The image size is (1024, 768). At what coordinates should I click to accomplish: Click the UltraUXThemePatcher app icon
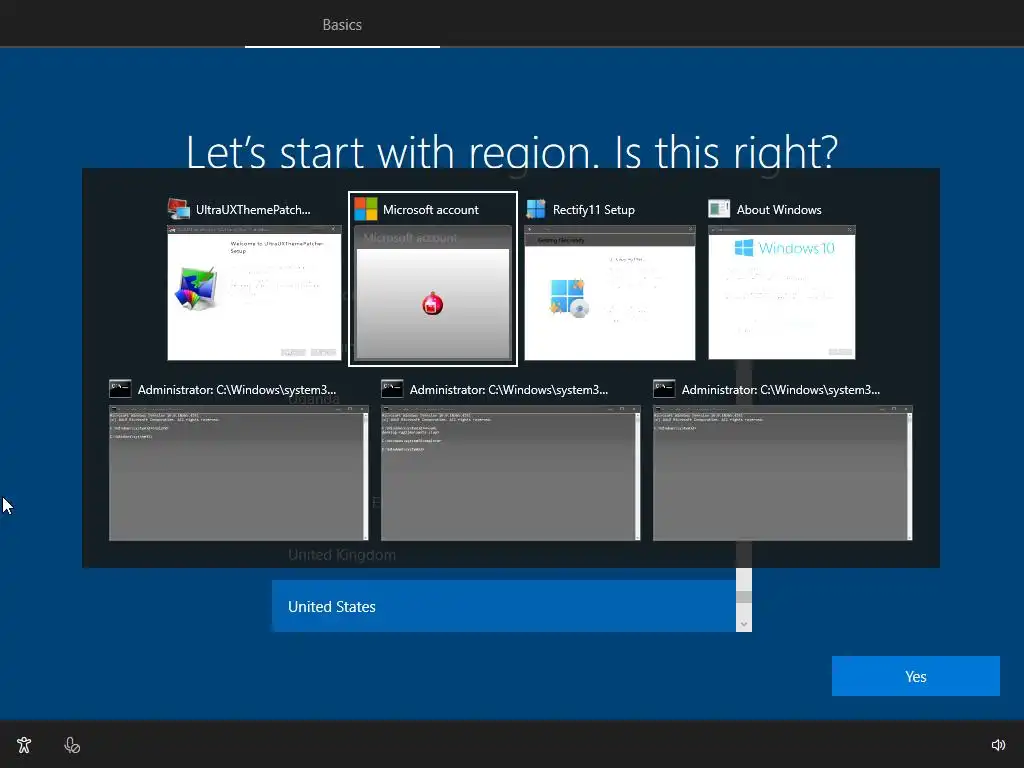point(178,209)
